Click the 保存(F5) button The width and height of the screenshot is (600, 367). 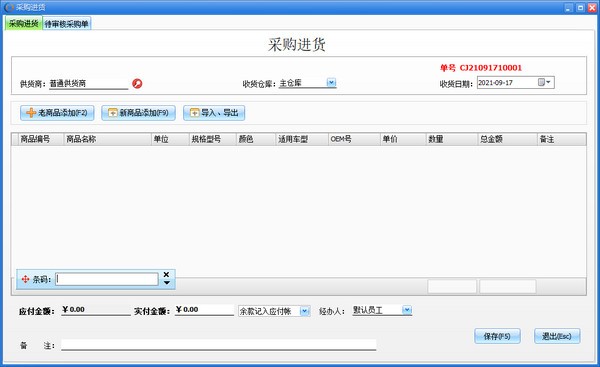(497, 336)
